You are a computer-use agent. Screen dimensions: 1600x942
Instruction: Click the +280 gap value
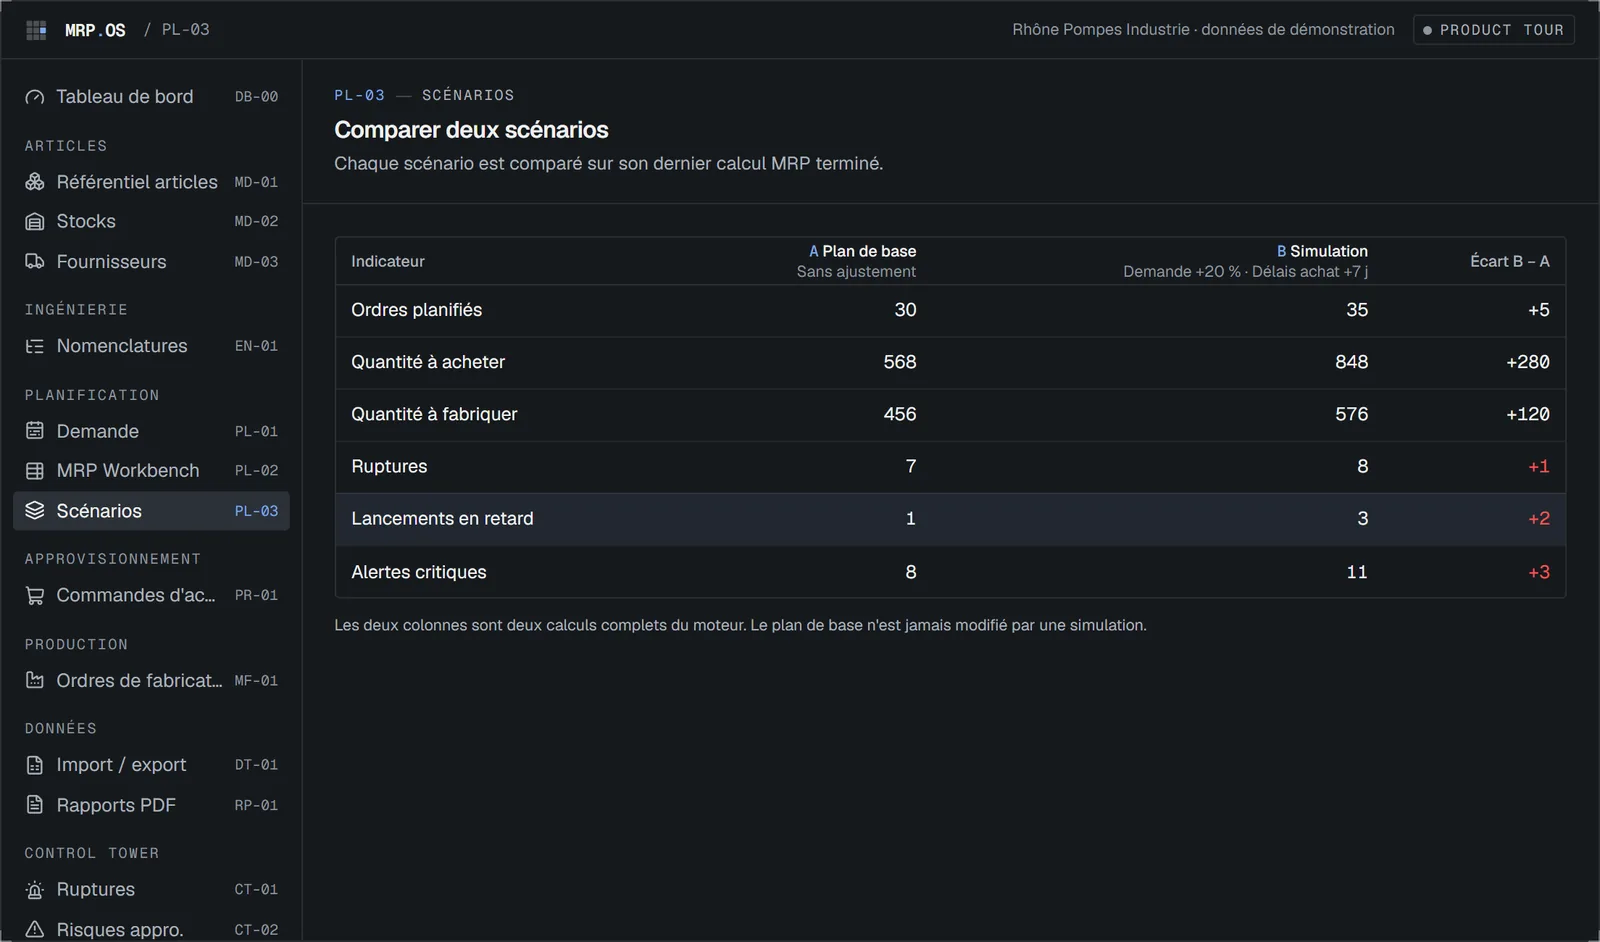(1528, 362)
